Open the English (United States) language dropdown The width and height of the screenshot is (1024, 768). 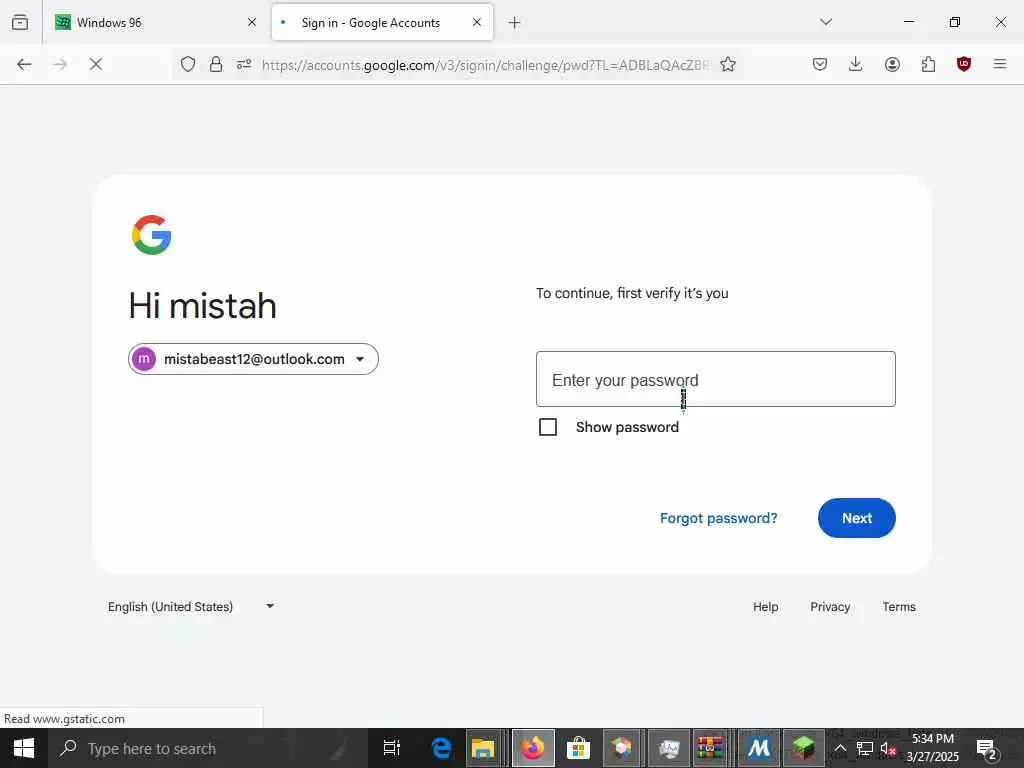click(x=191, y=607)
